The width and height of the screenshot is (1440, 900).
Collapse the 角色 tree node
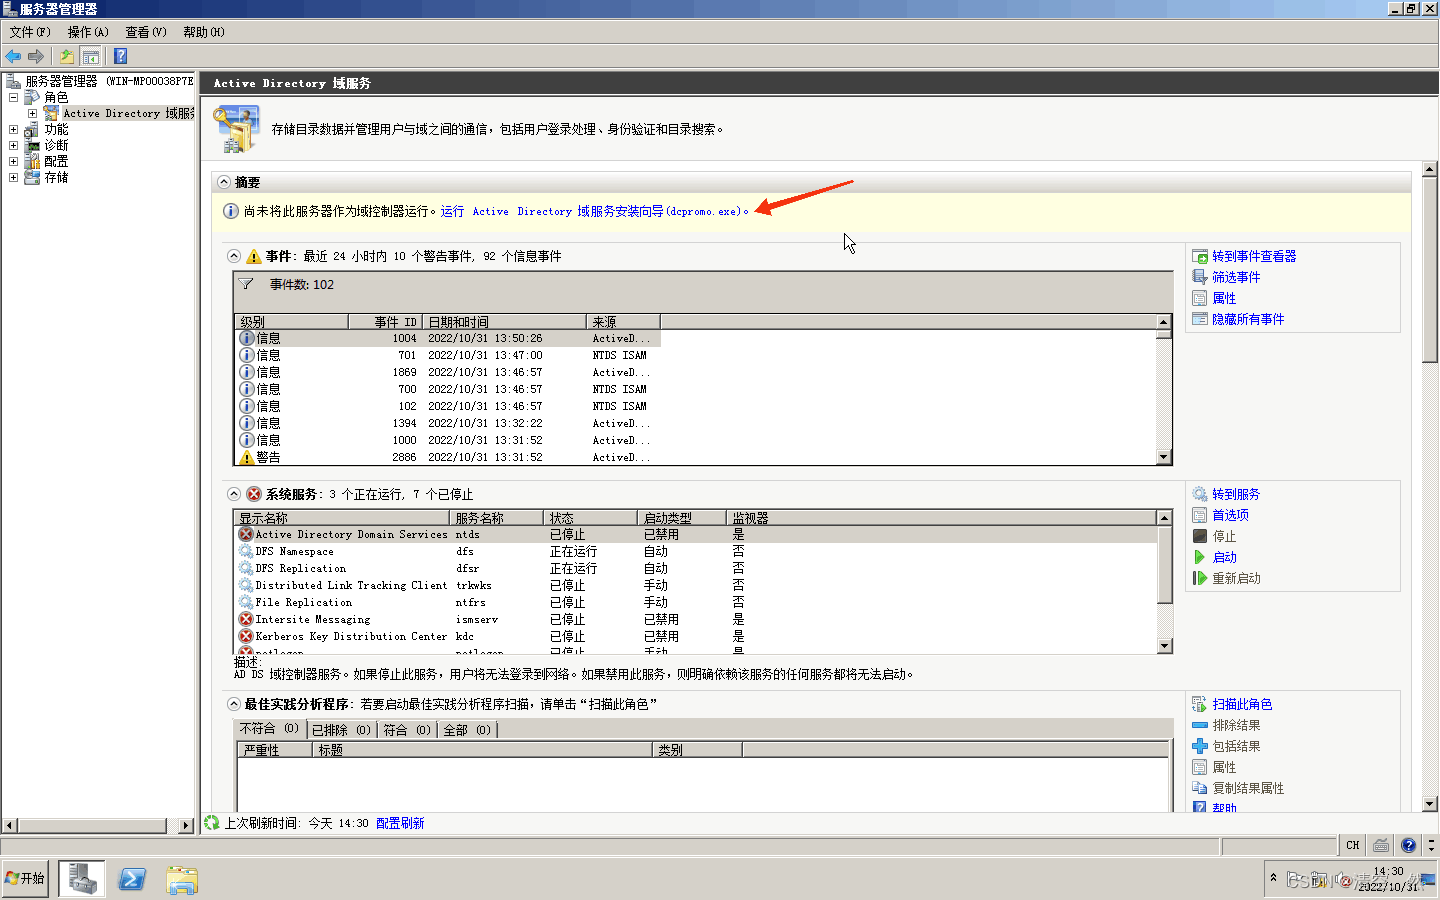tap(13, 97)
